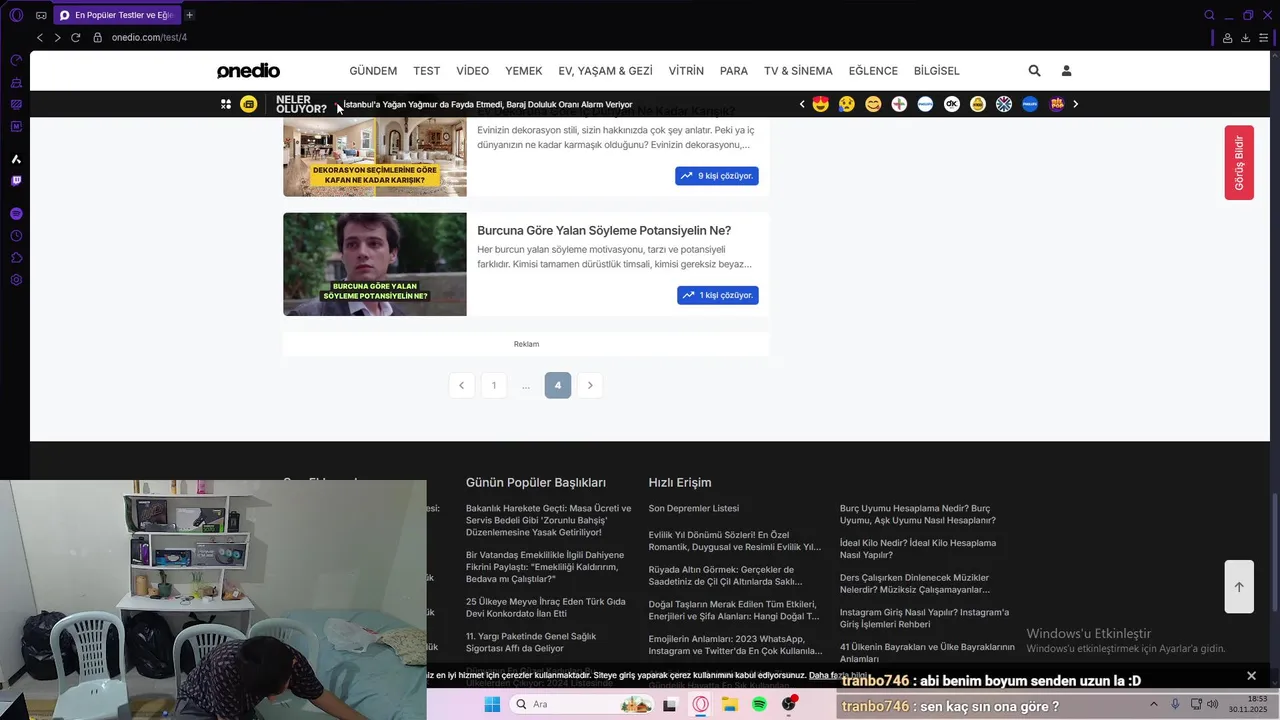Go to pagination page 1
The width and height of the screenshot is (1280, 720).
pyautogui.click(x=493, y=385)
